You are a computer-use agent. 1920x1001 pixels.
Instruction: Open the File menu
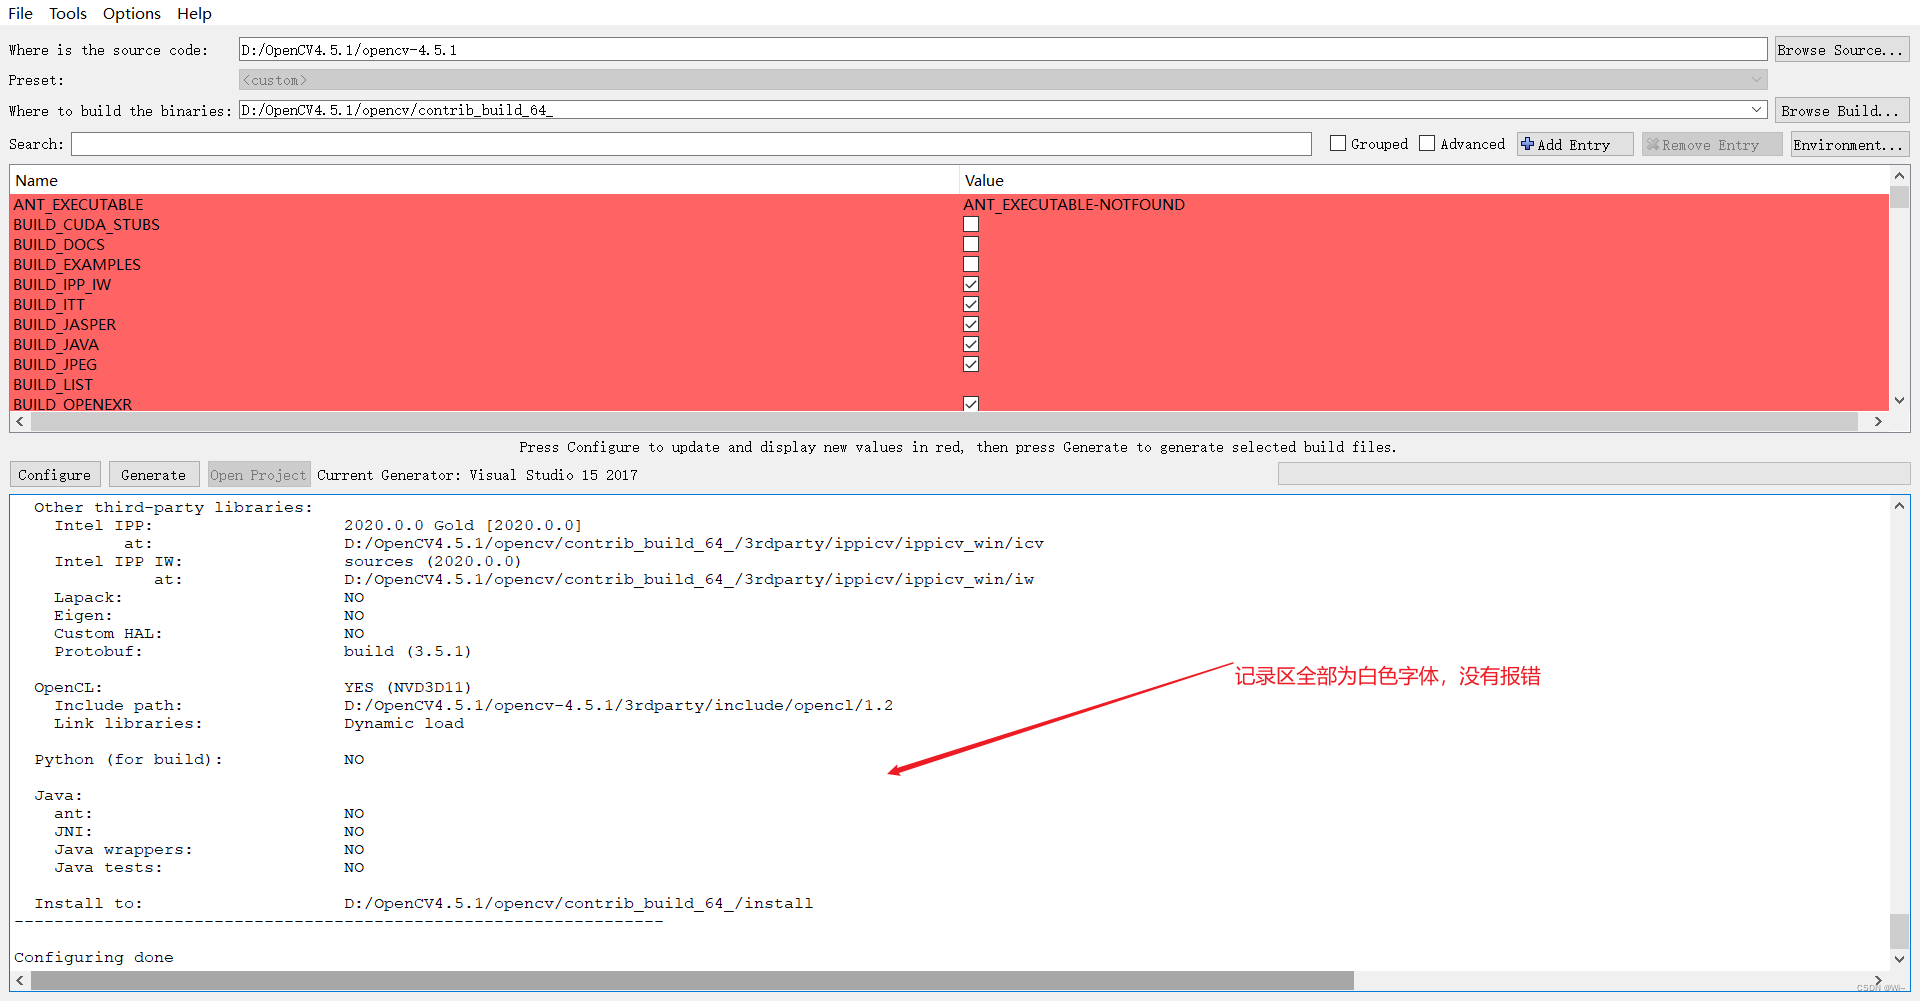click(x=20, y=13)
